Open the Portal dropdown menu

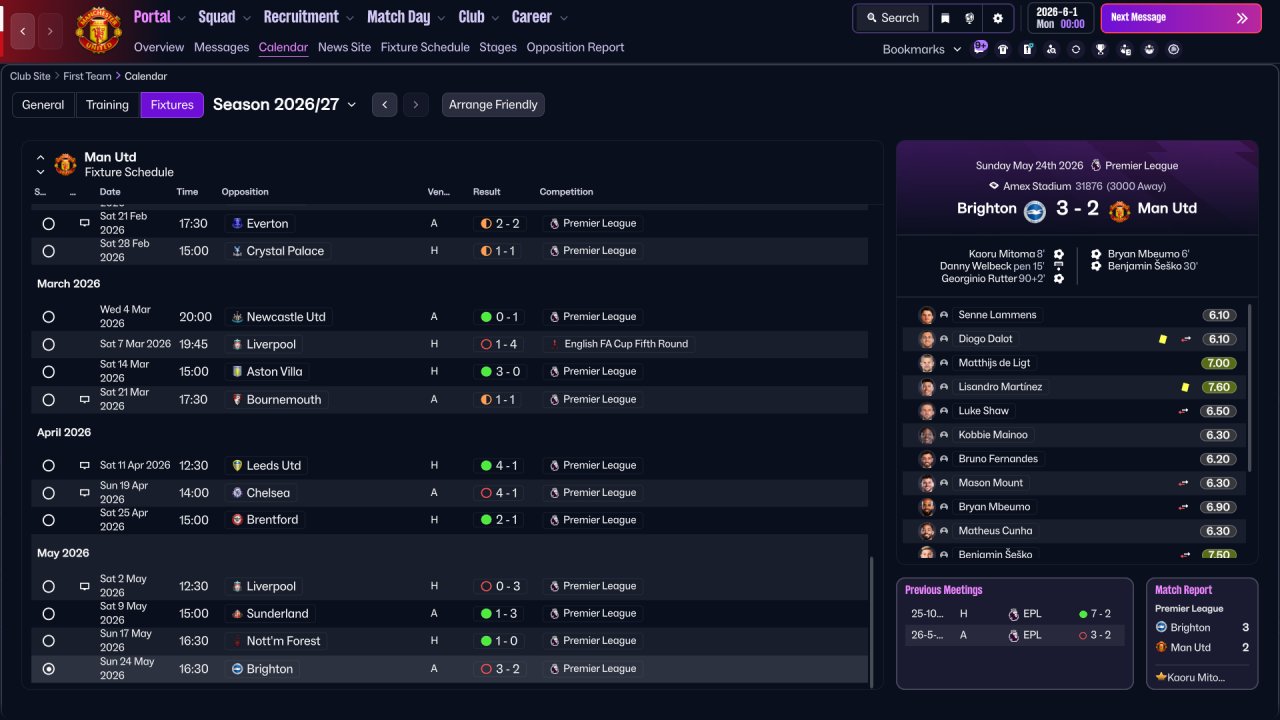point(159,17)
